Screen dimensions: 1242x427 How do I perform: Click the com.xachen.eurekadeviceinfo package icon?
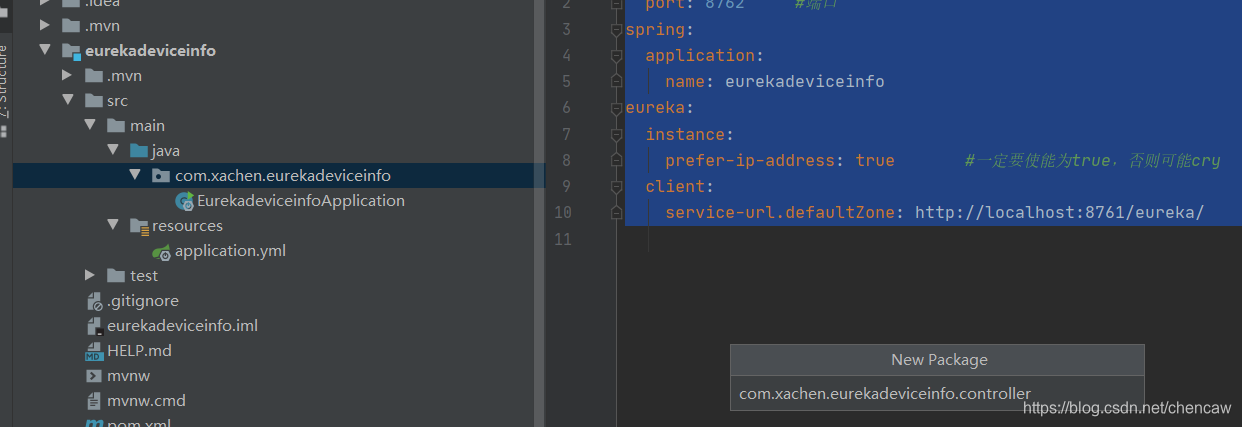(161, 175)
